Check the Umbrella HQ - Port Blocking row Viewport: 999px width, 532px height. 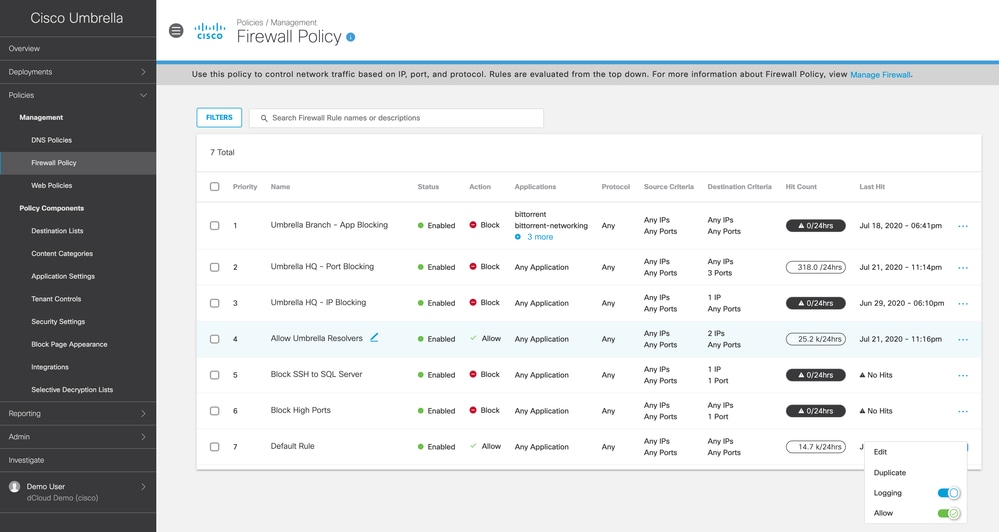coord(215,267)
